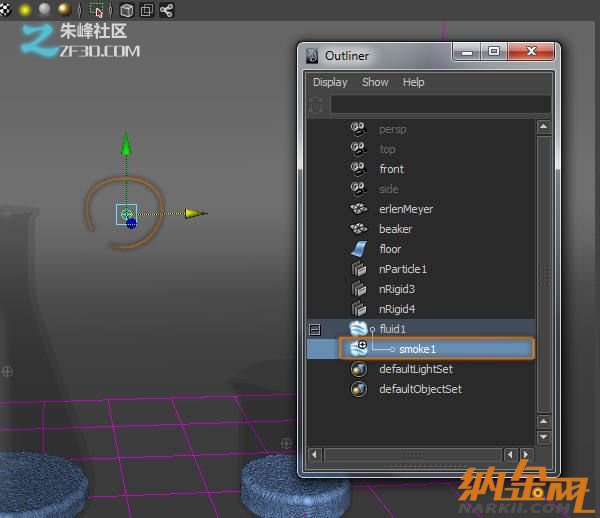Click the nParticle1 node icon

[x=359, y=269]
